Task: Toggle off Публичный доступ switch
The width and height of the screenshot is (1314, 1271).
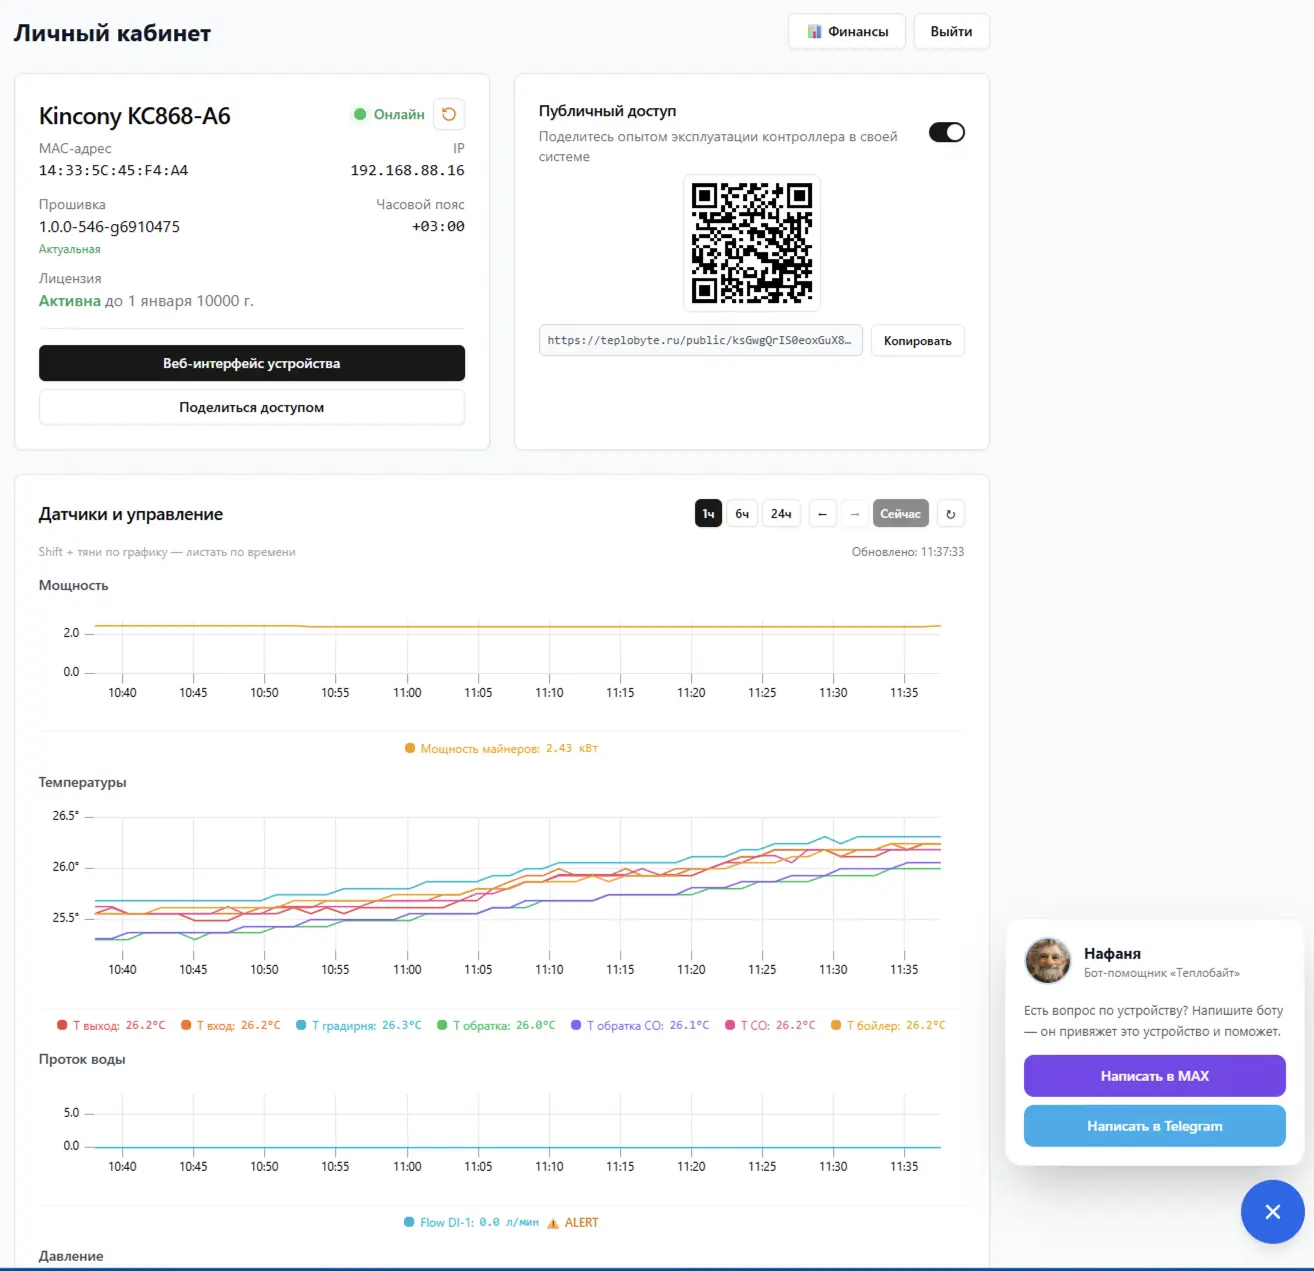Action: [x=946, y=132]
